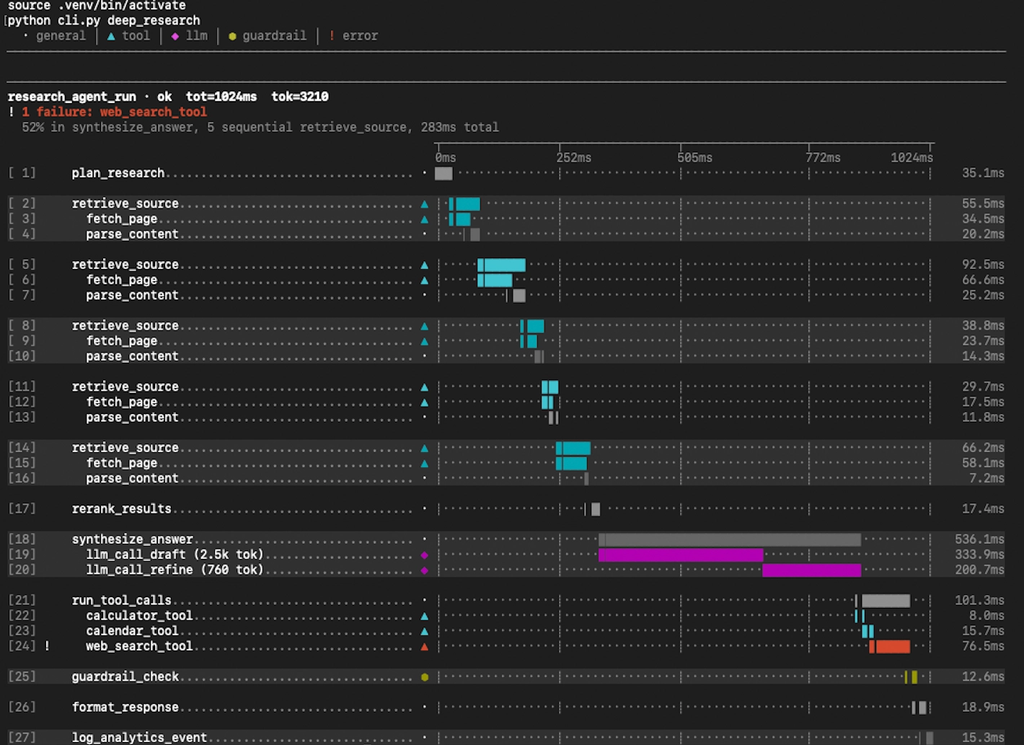Click the triangle icon on calendar_tool row
Image resolution: width=1024 pixels, height=745 pixels.
[424, 631]
